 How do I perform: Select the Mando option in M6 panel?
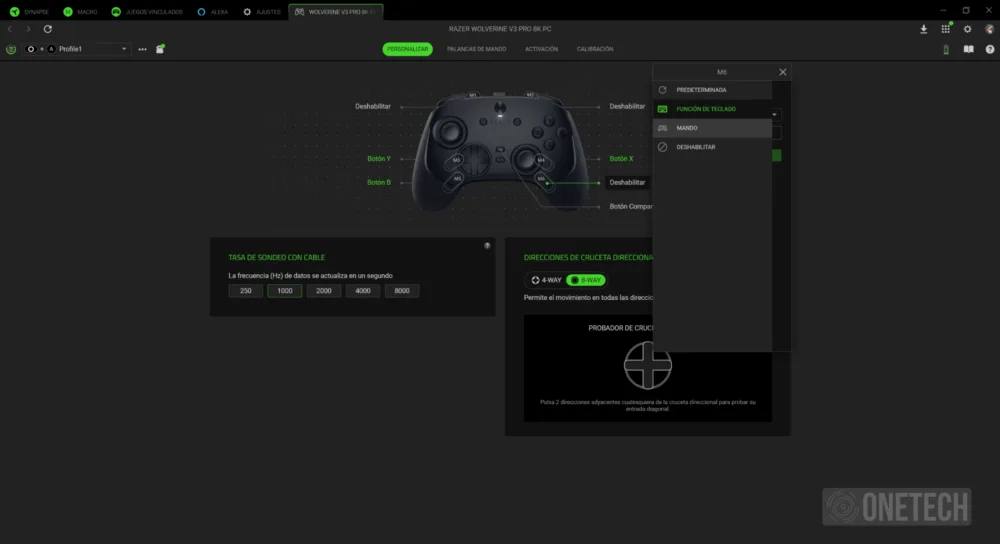[x=712, y=128]
